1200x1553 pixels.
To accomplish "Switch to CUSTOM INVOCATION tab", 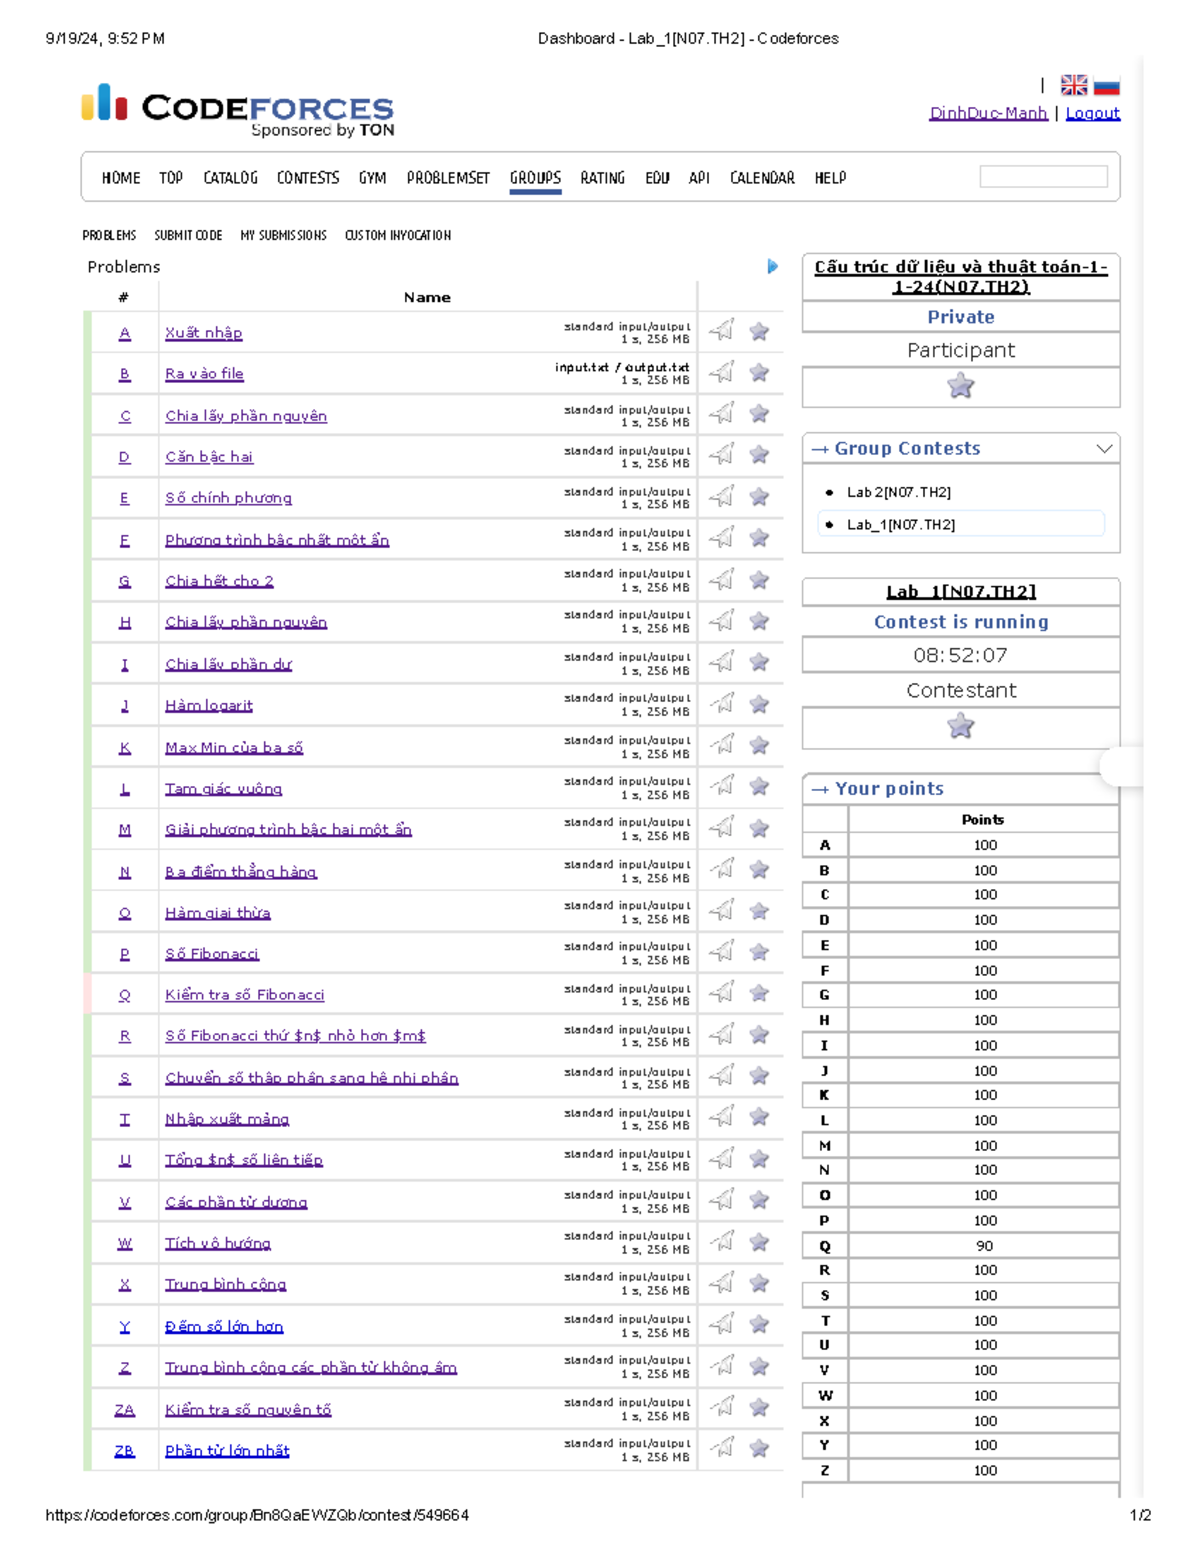I will [x=398, y=235].
